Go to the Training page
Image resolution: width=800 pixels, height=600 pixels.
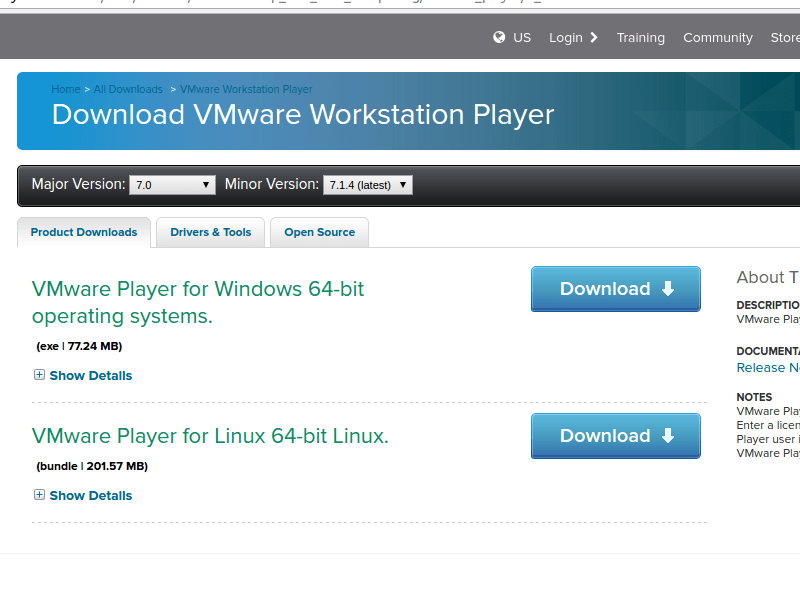pos(640,38)
